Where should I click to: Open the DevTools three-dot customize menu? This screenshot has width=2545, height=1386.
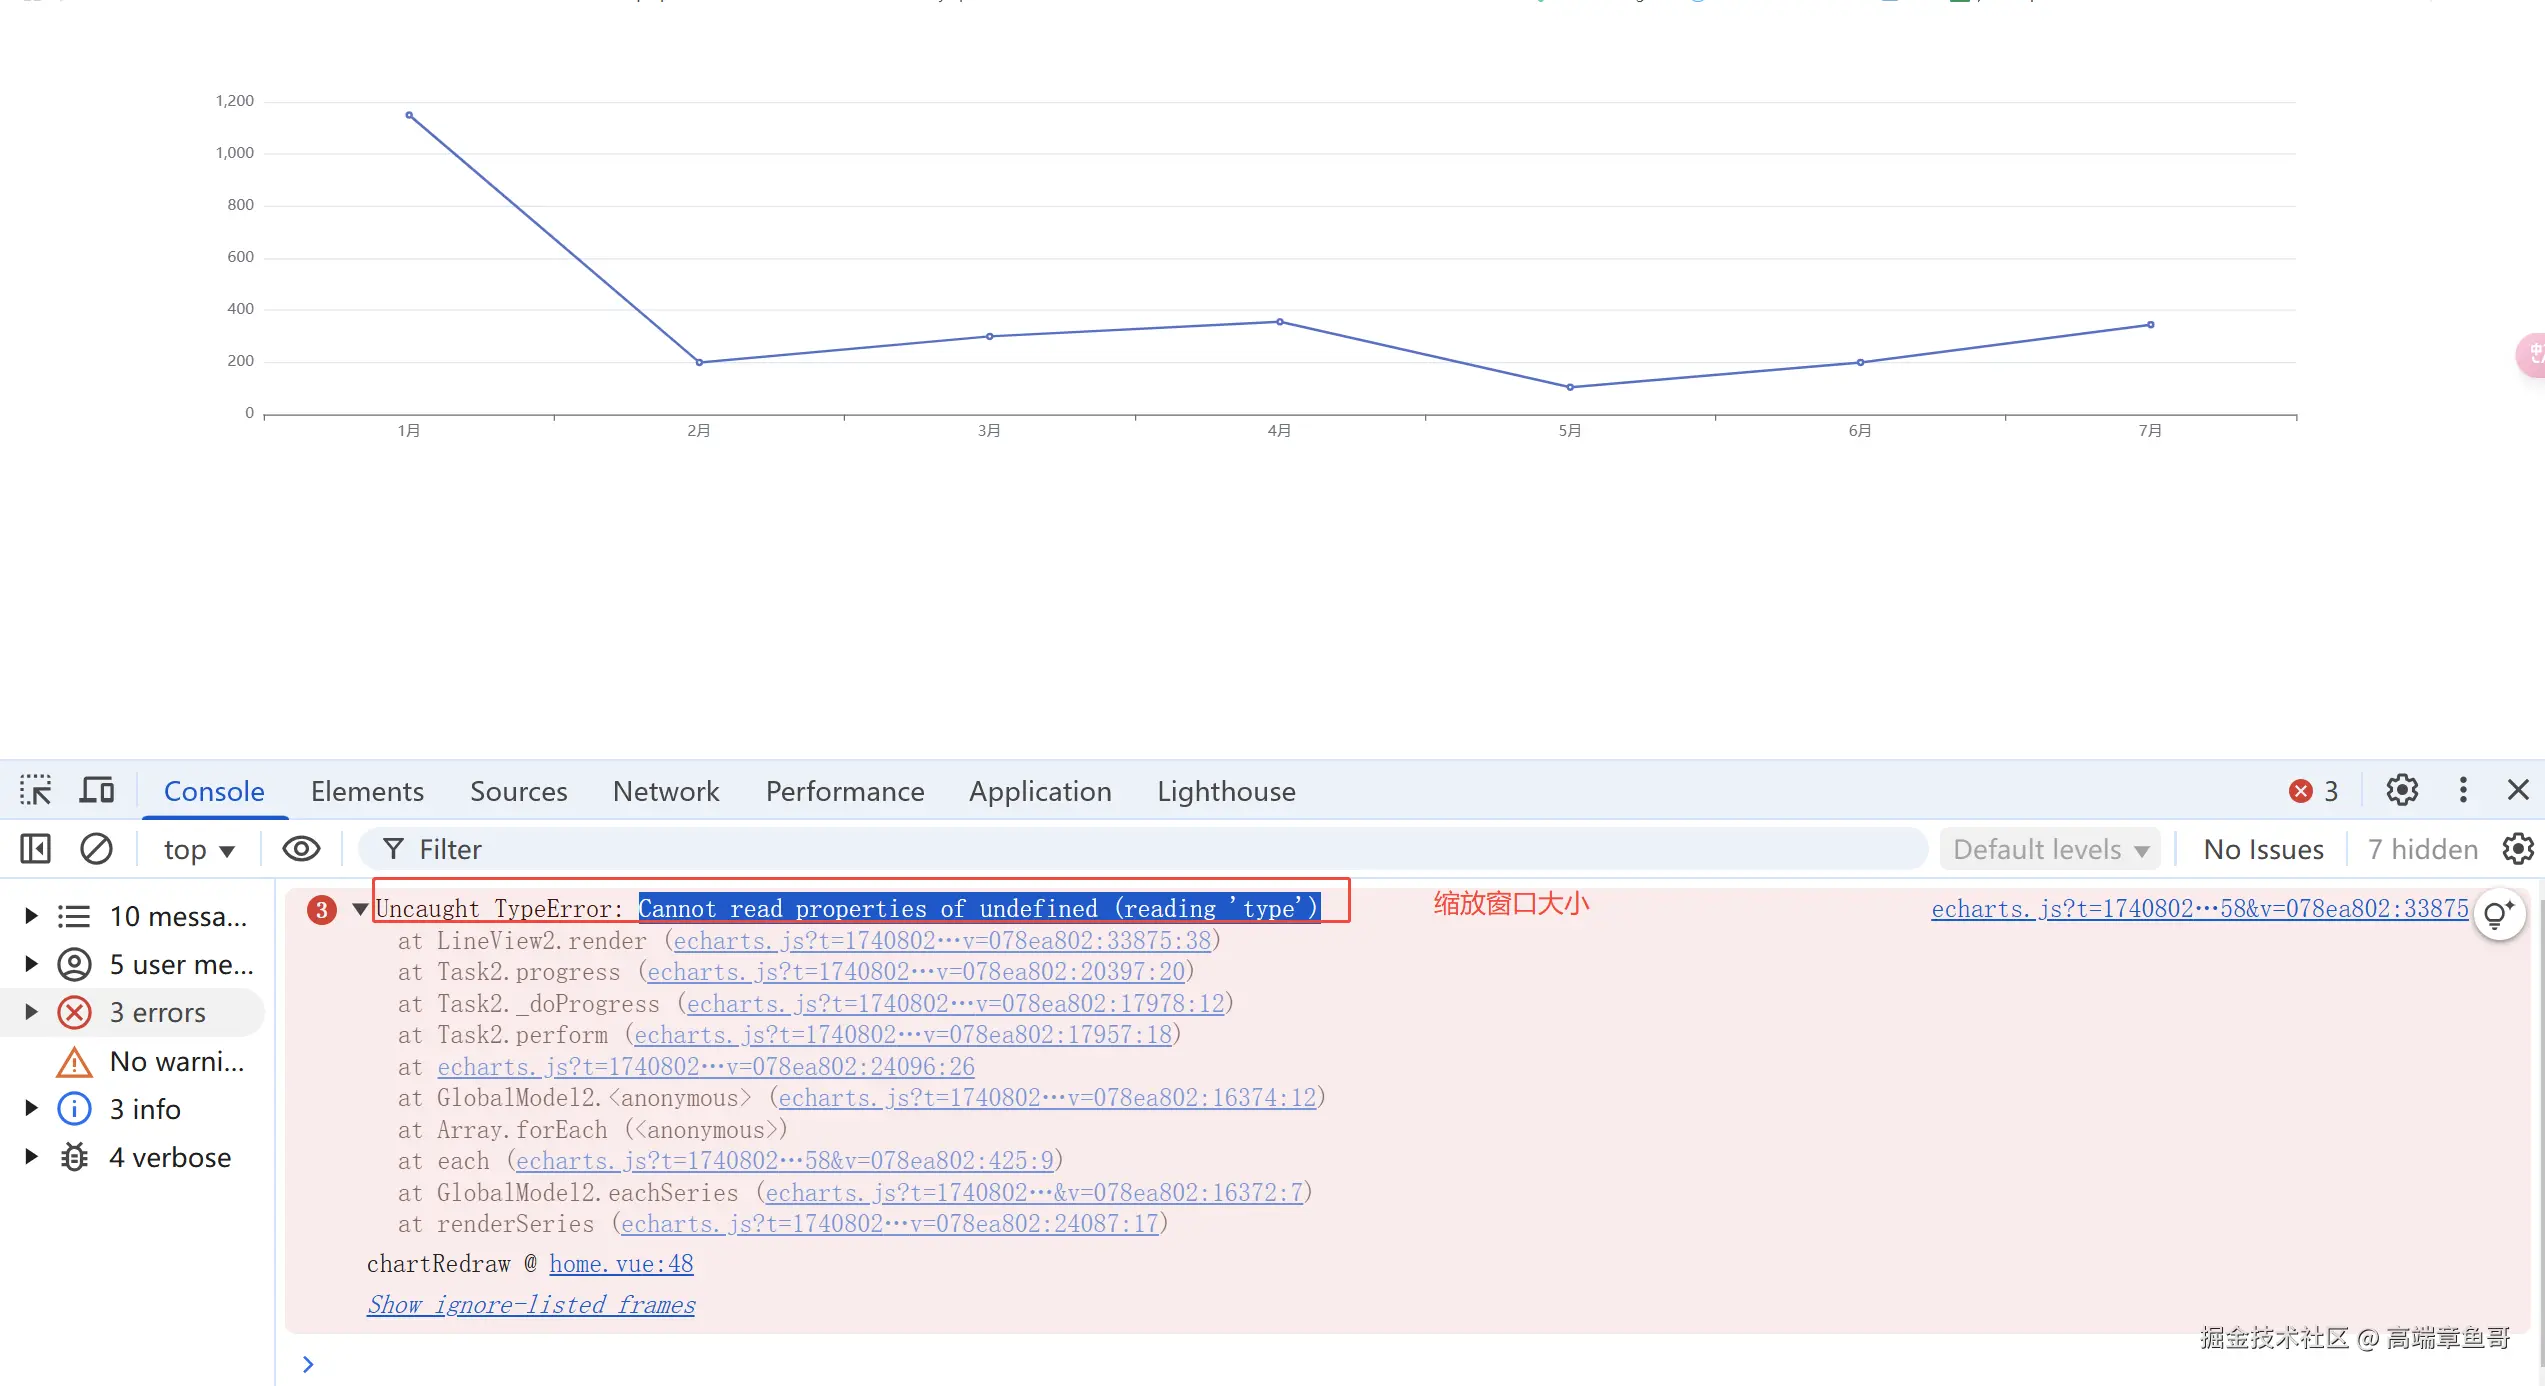(x=2463, y=790)
